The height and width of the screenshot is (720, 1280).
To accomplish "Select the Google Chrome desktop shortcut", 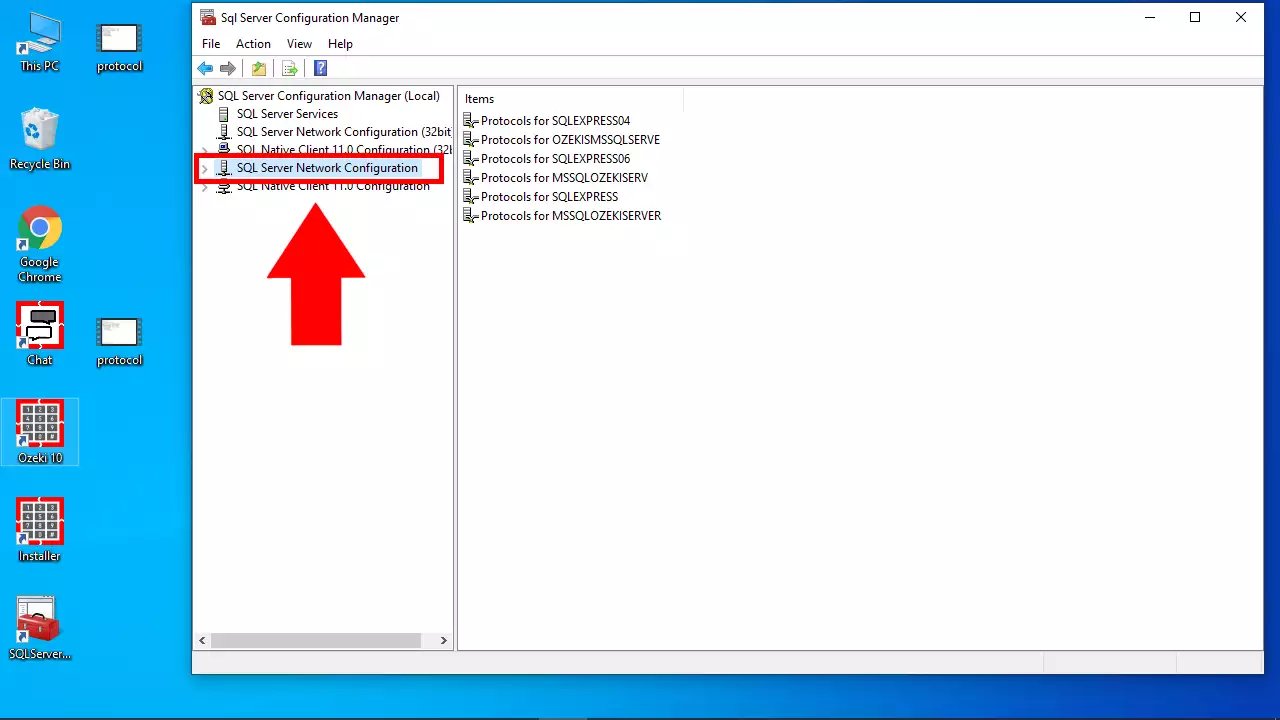I will (39, 244).
